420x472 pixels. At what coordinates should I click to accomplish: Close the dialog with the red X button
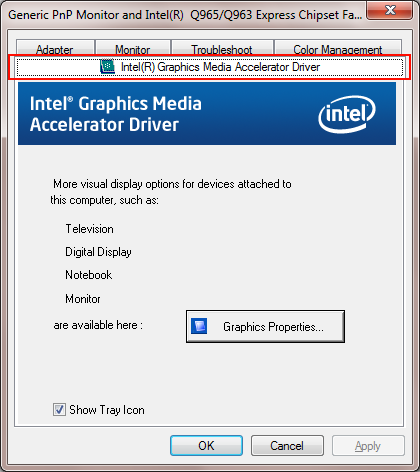(390, 10)
